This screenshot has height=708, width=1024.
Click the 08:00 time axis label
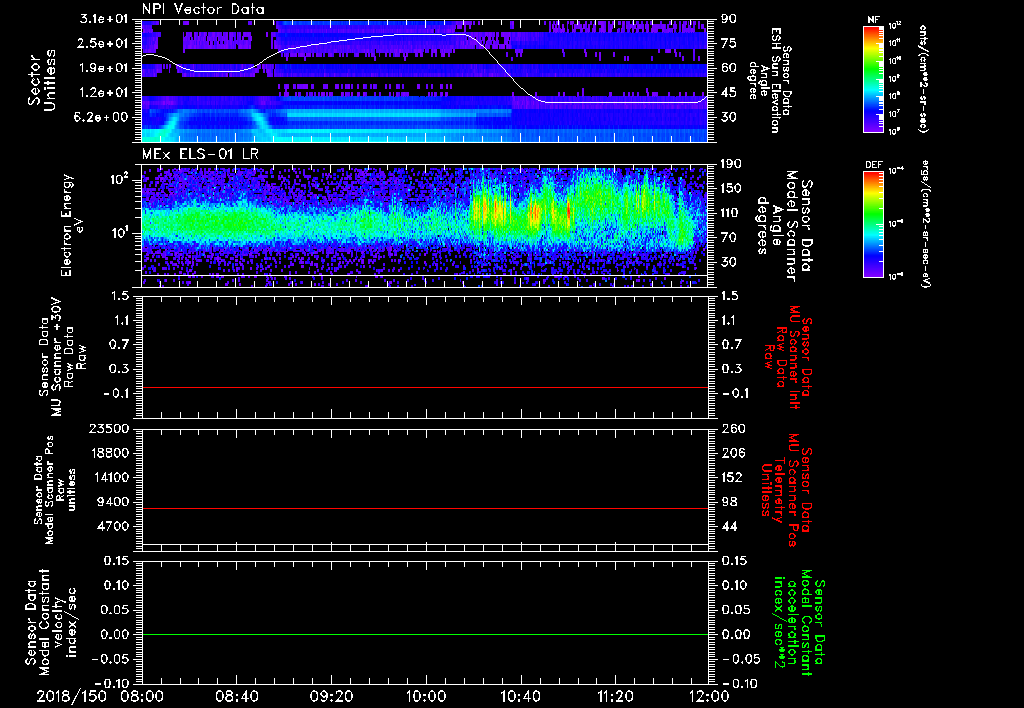coord(143,695)
